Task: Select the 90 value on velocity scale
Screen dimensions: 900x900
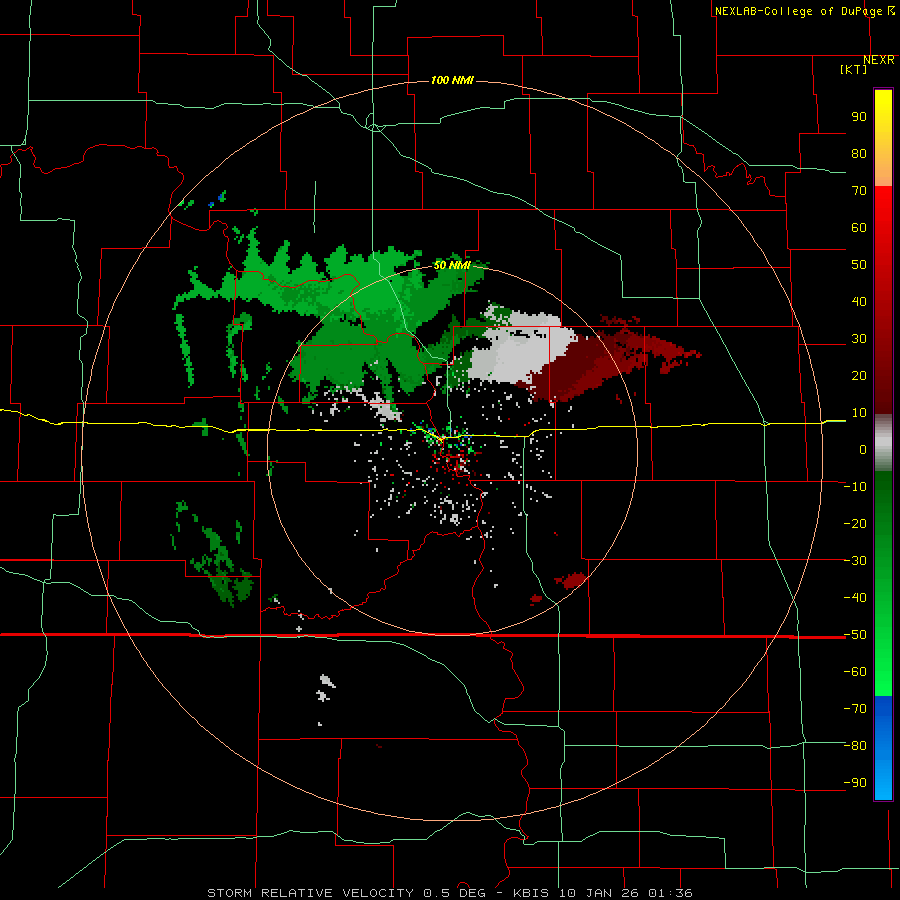Action: click(x=859, y=117)
